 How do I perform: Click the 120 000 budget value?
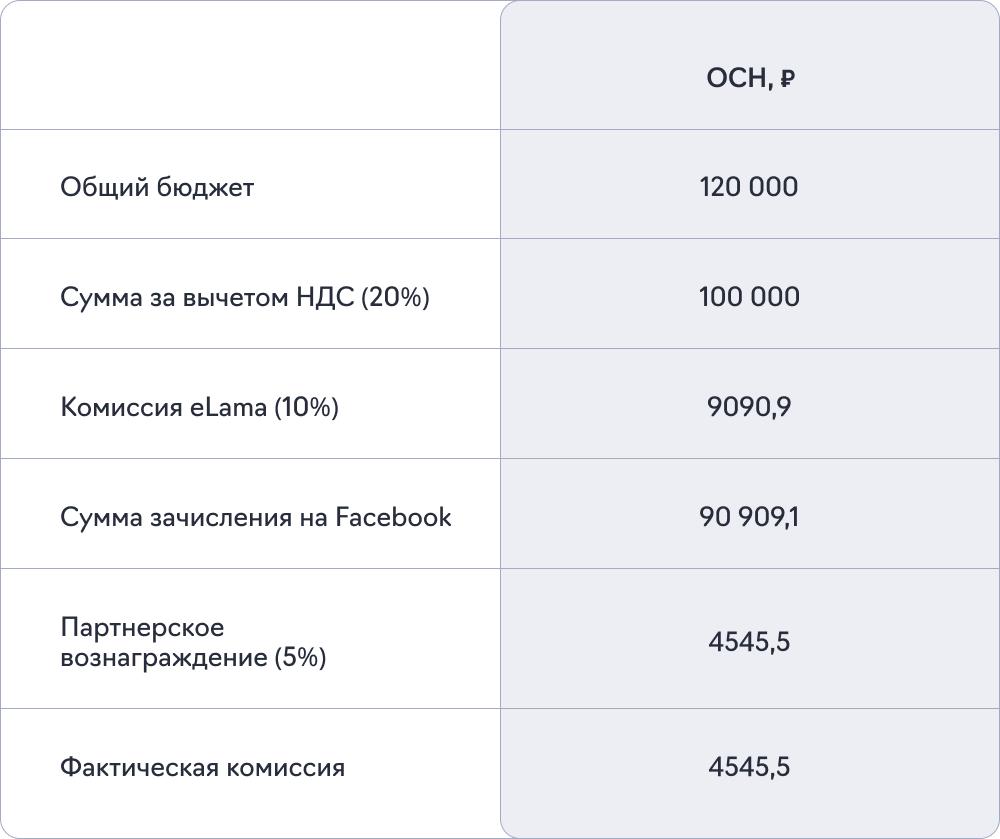pos(749,187)
